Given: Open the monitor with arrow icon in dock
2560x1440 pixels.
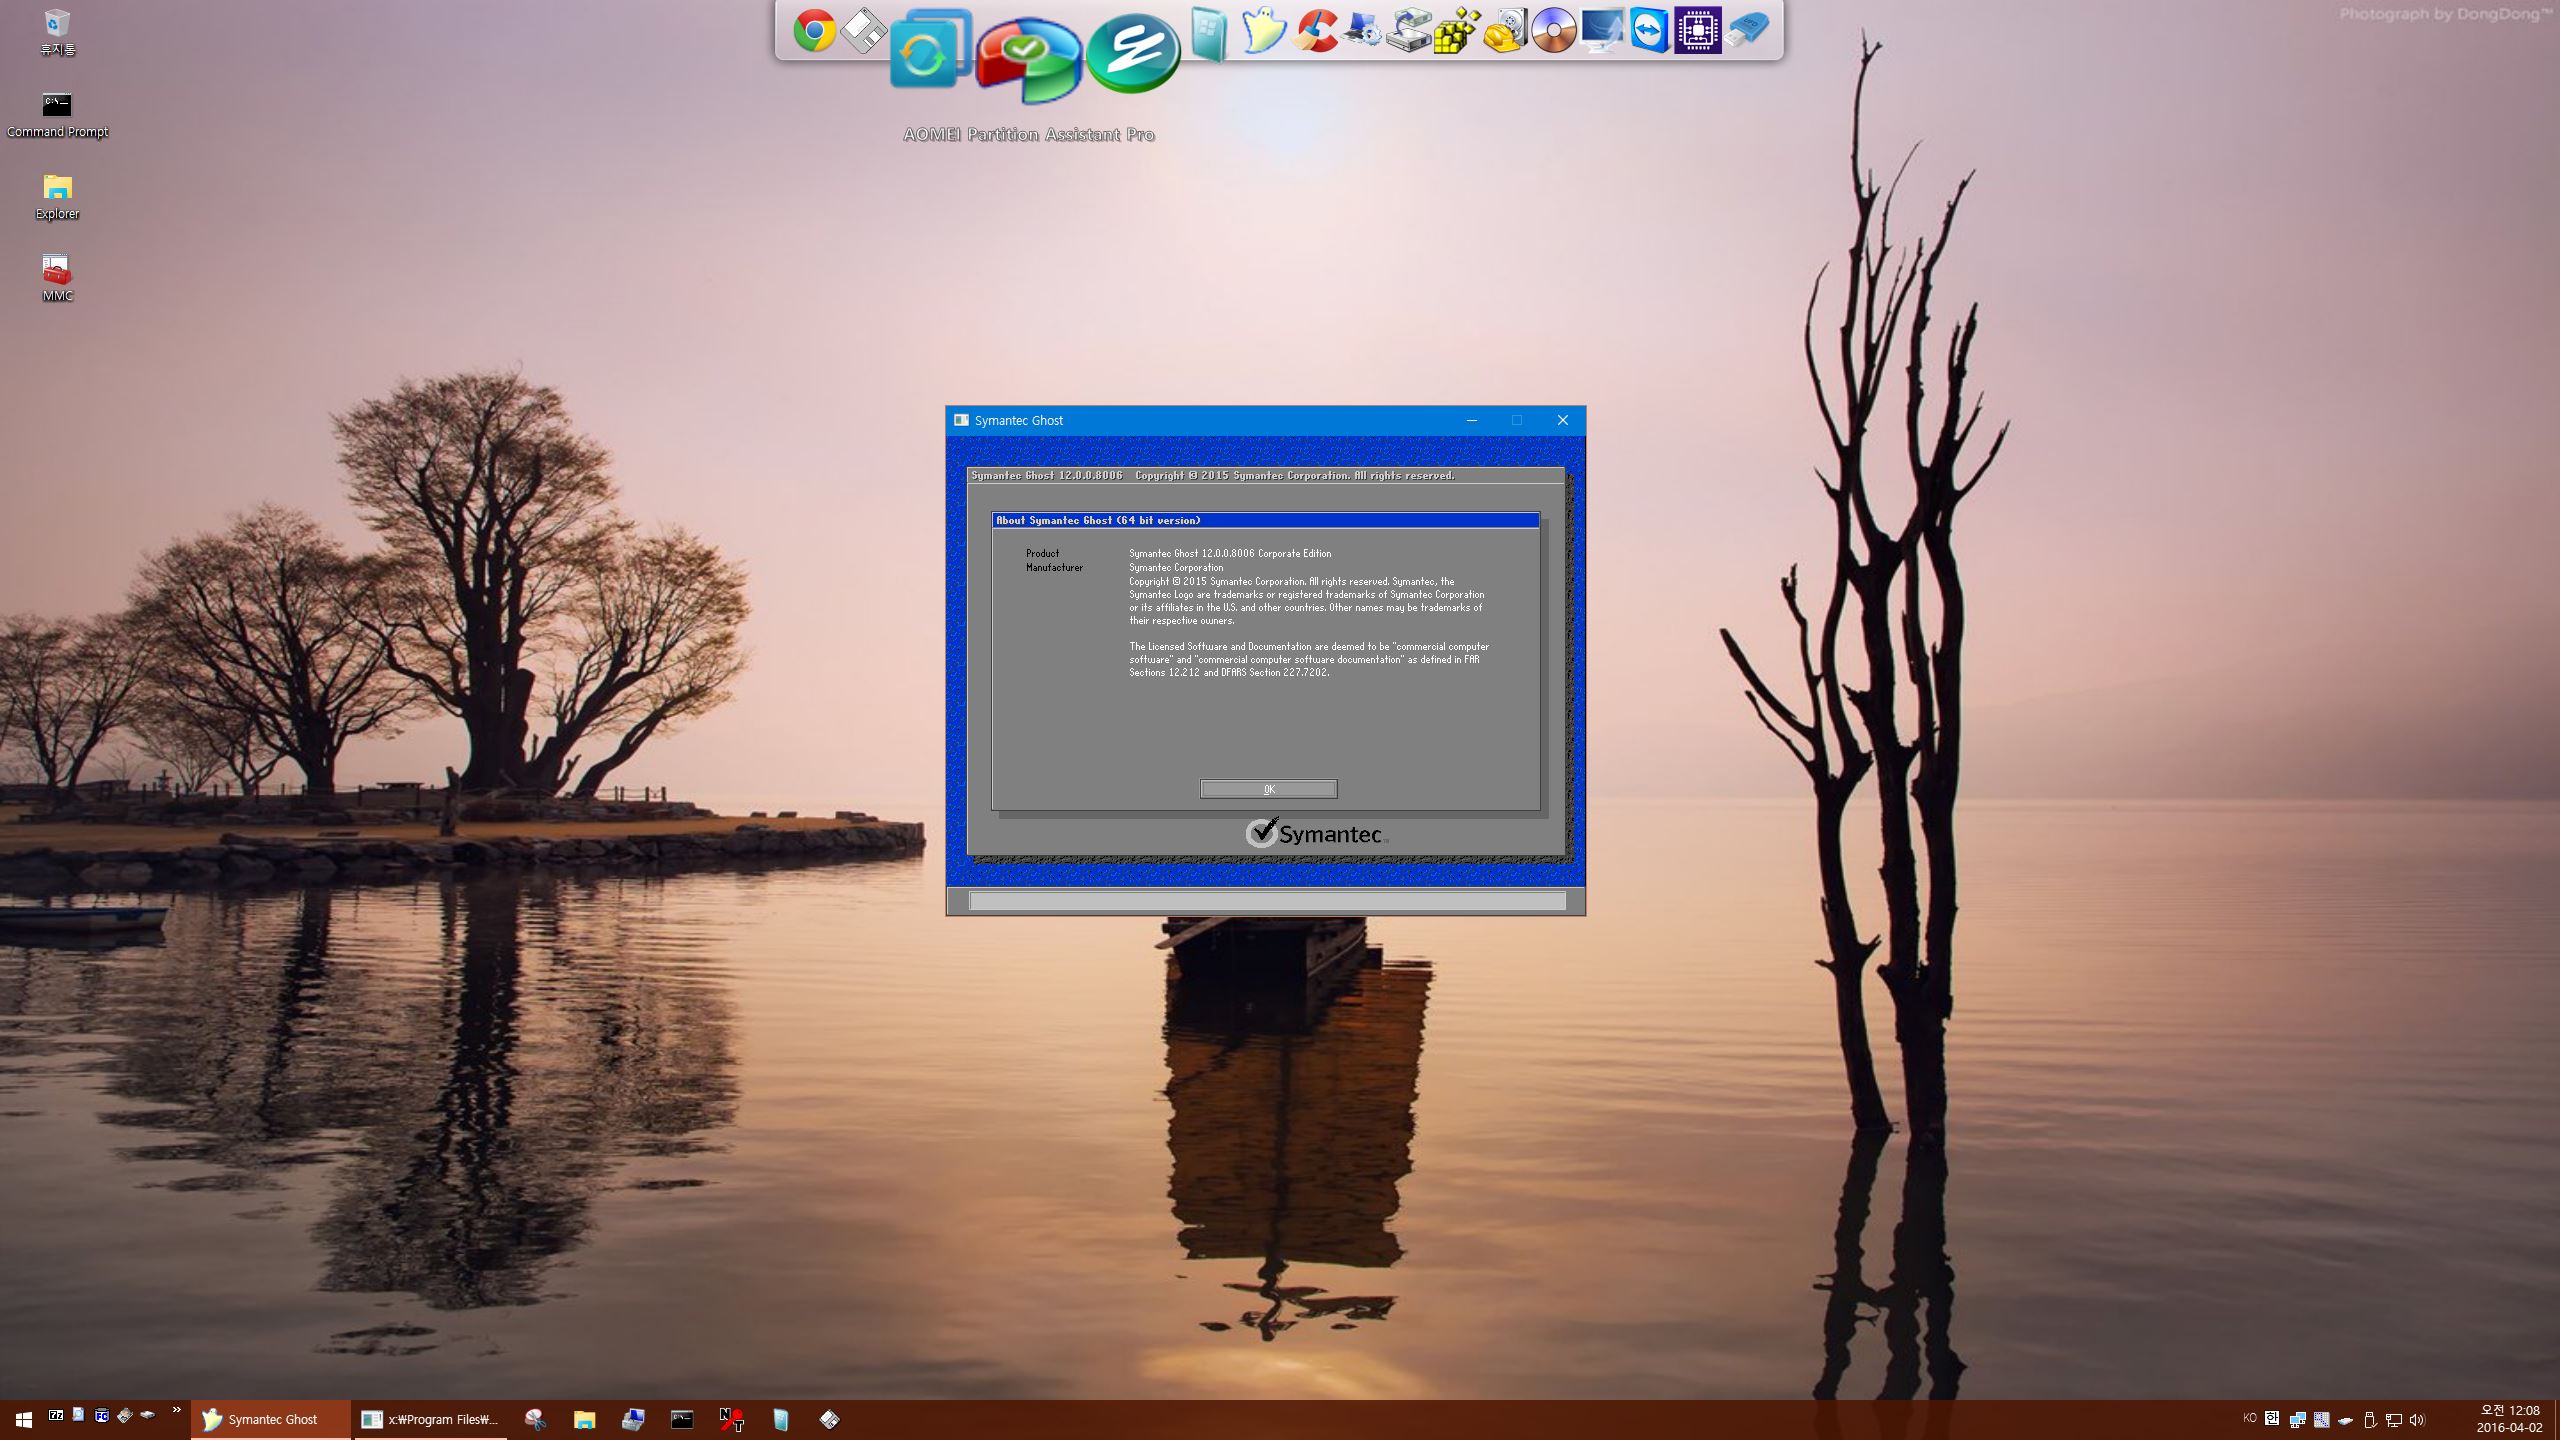Looking at the screenshot, I should (x=1602, y=30).
